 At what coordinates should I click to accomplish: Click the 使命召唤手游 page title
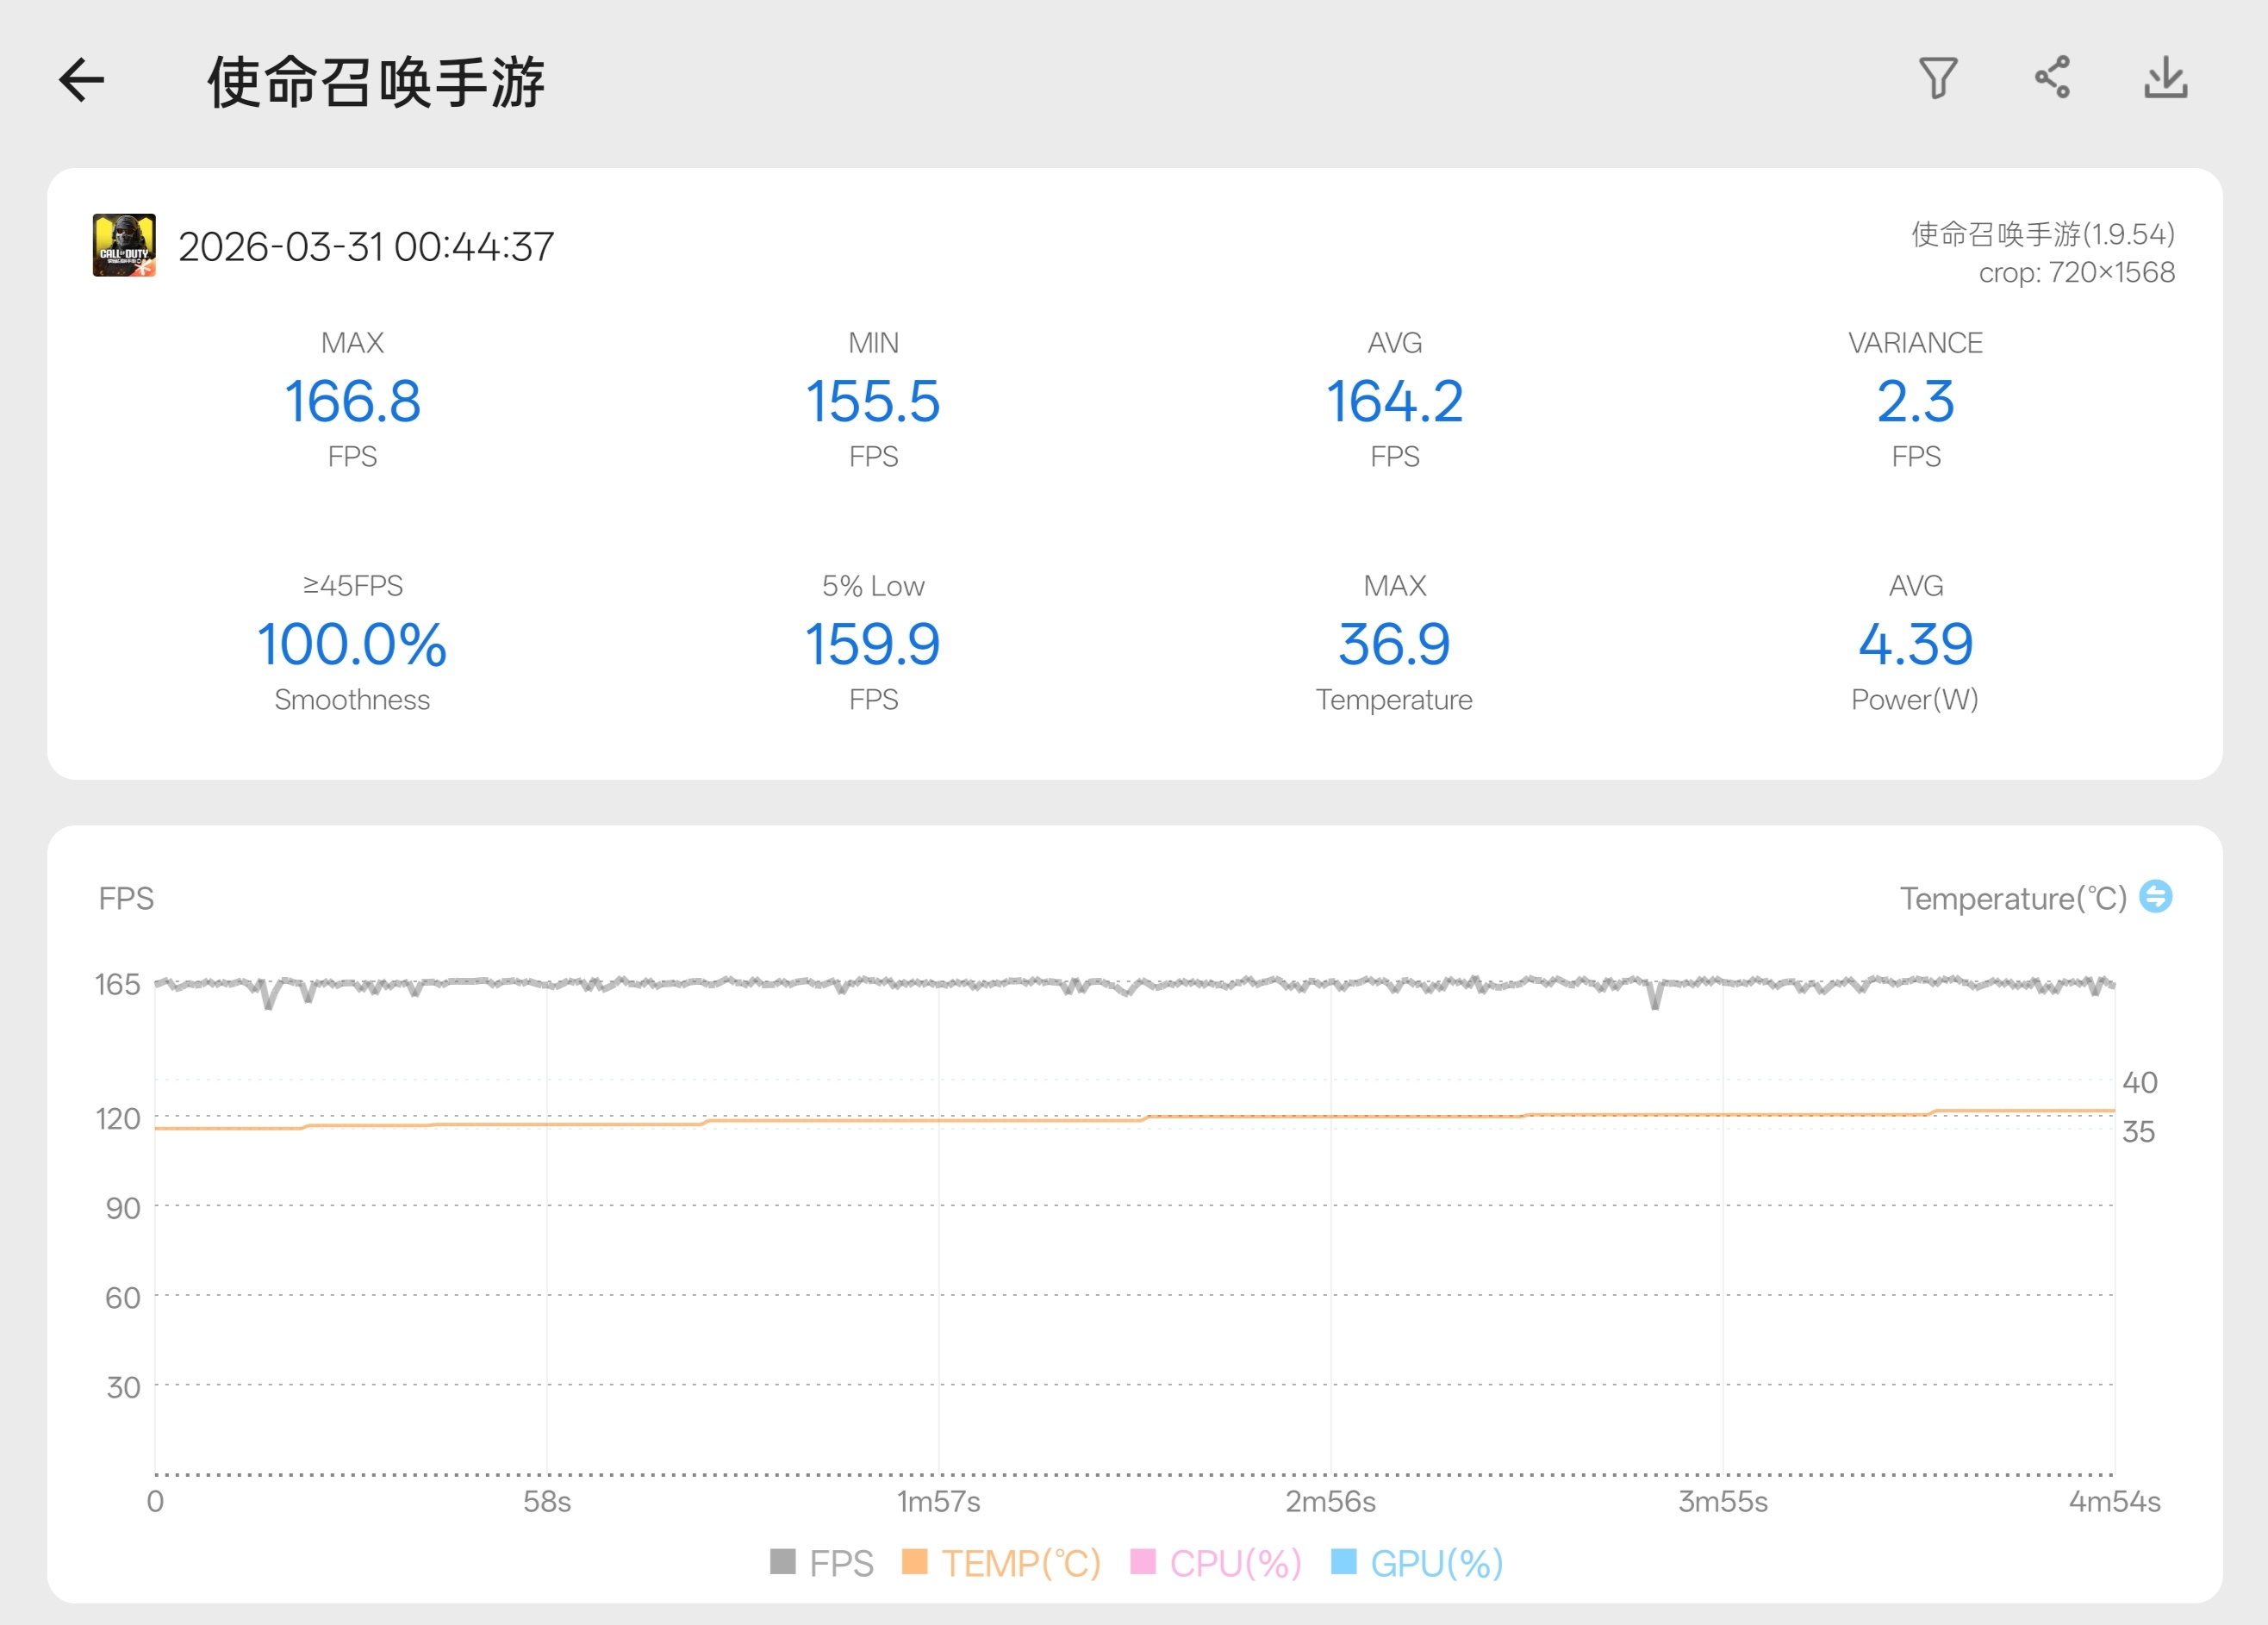click(376, 82)
